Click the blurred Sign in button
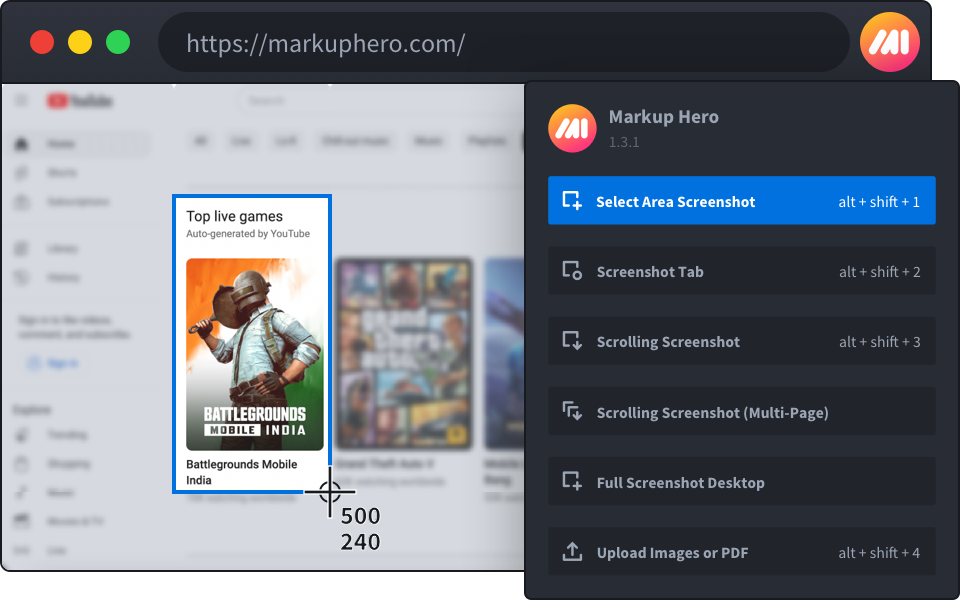This screenshot has height=600, width=960. pyautogui.click(x=53, y=364)
